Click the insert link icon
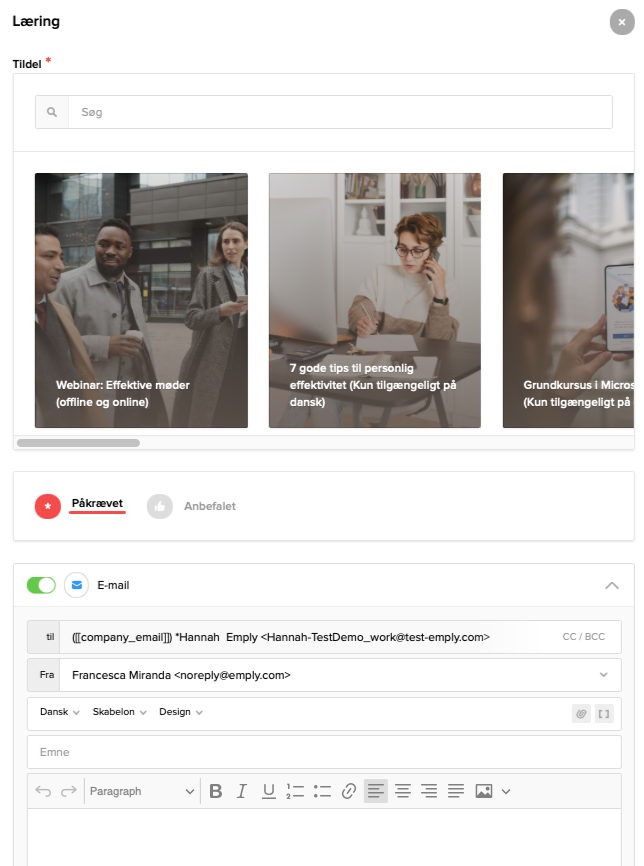644x866 pixels. (349, 791)
